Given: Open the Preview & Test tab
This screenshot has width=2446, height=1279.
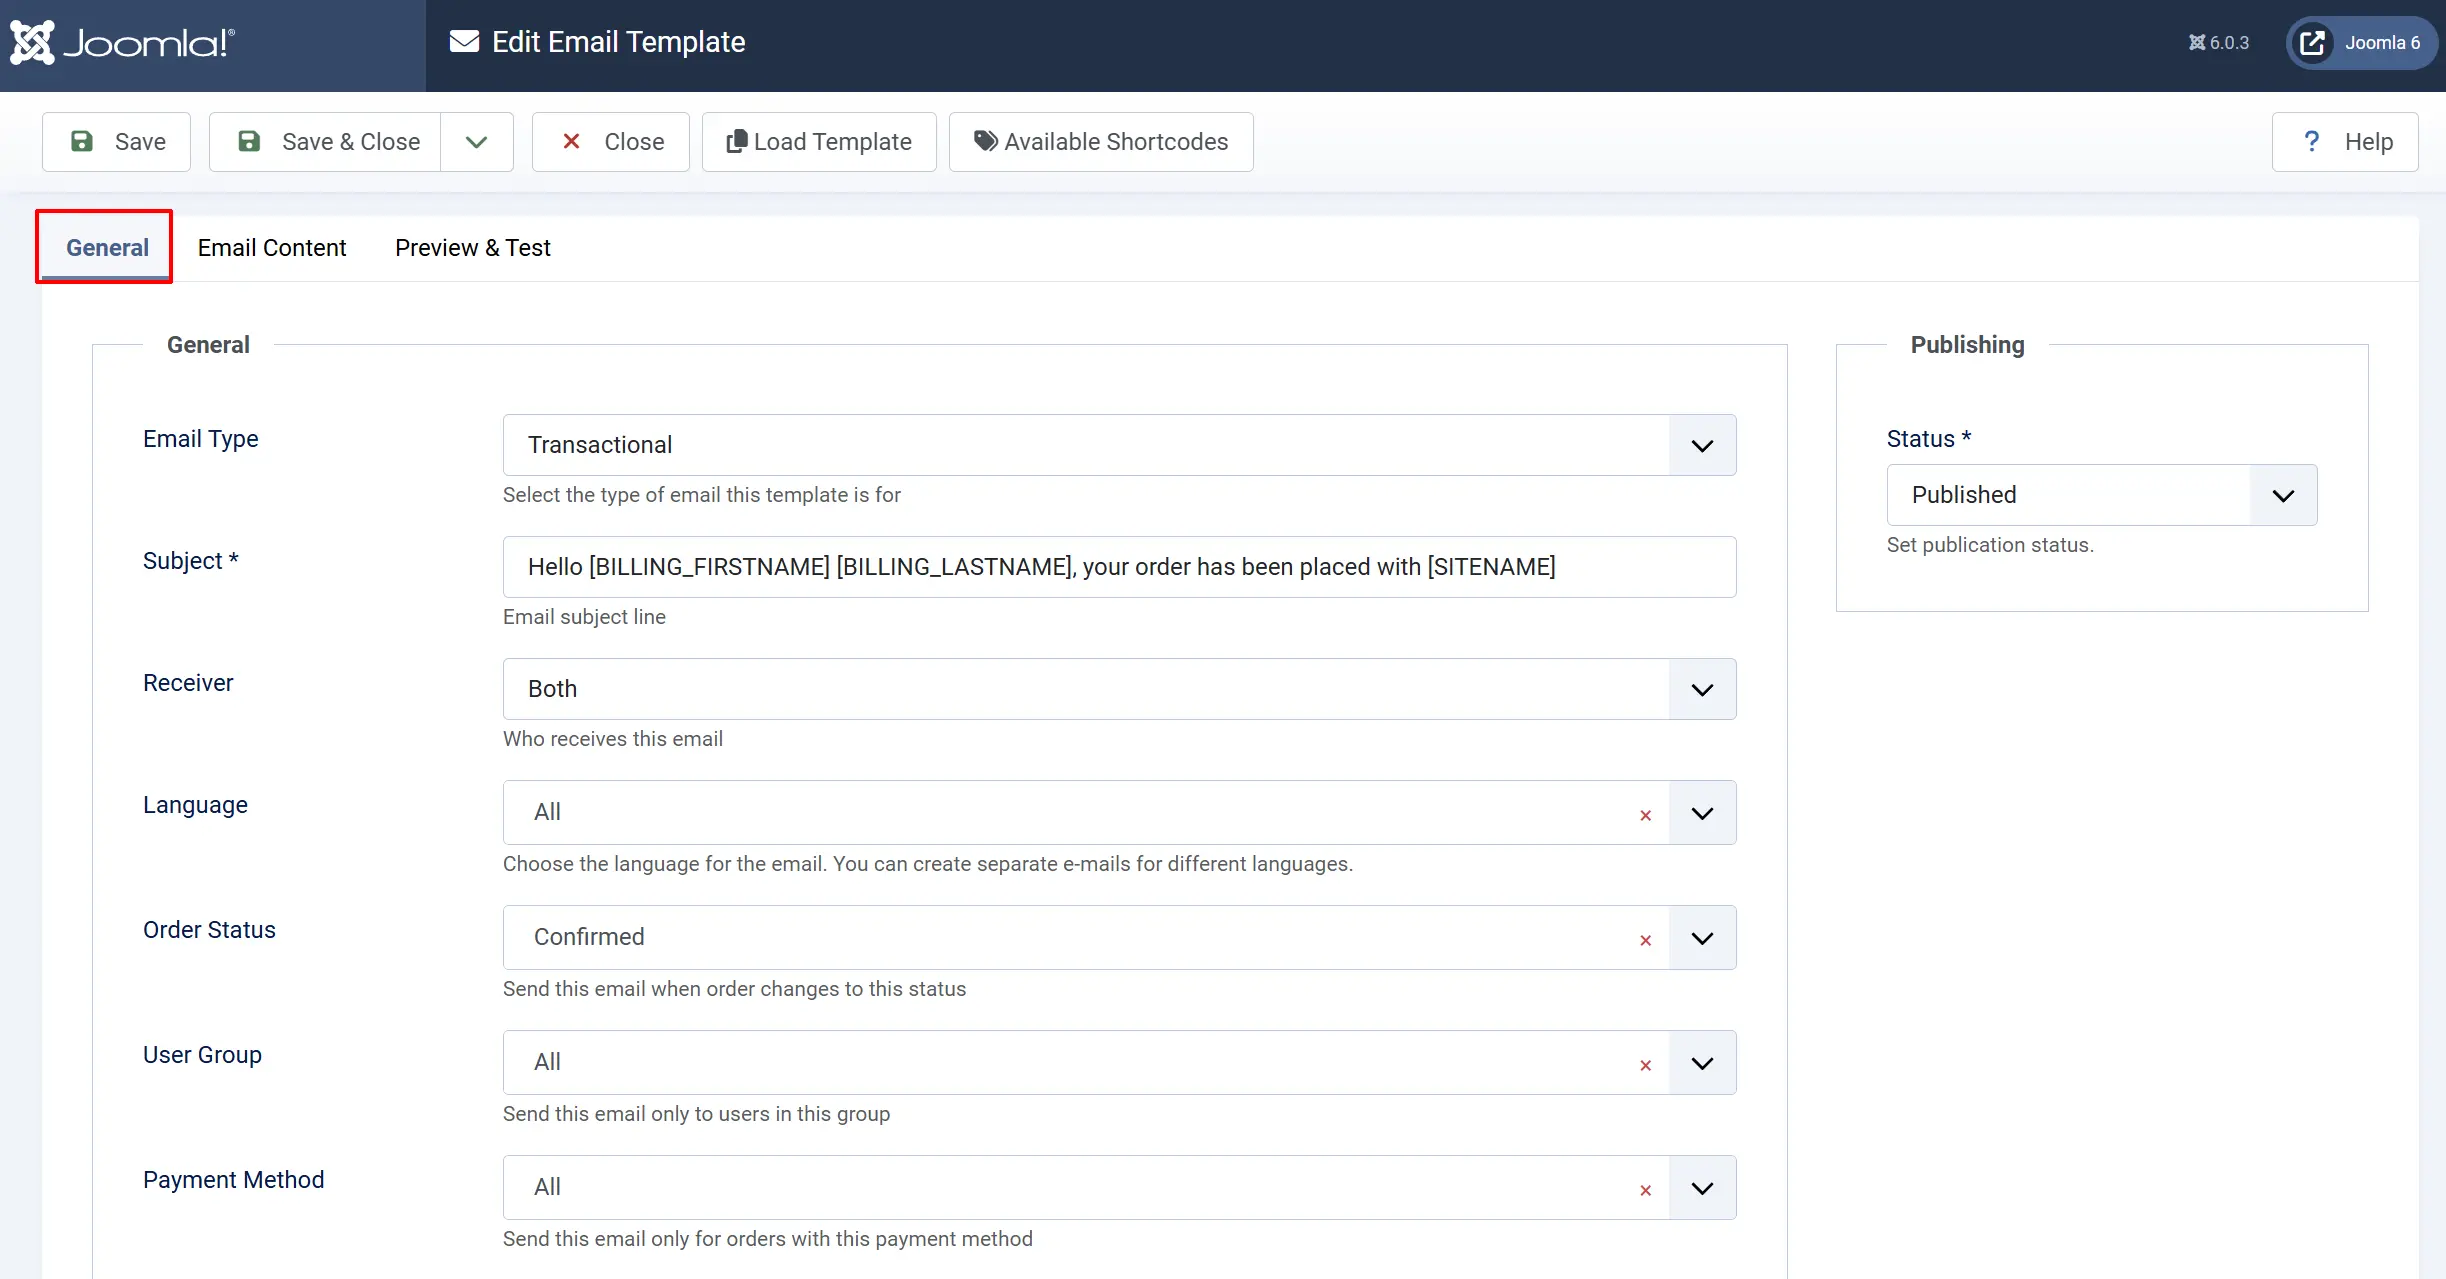Looking at the screenshot, I should [x=473, y=247].
